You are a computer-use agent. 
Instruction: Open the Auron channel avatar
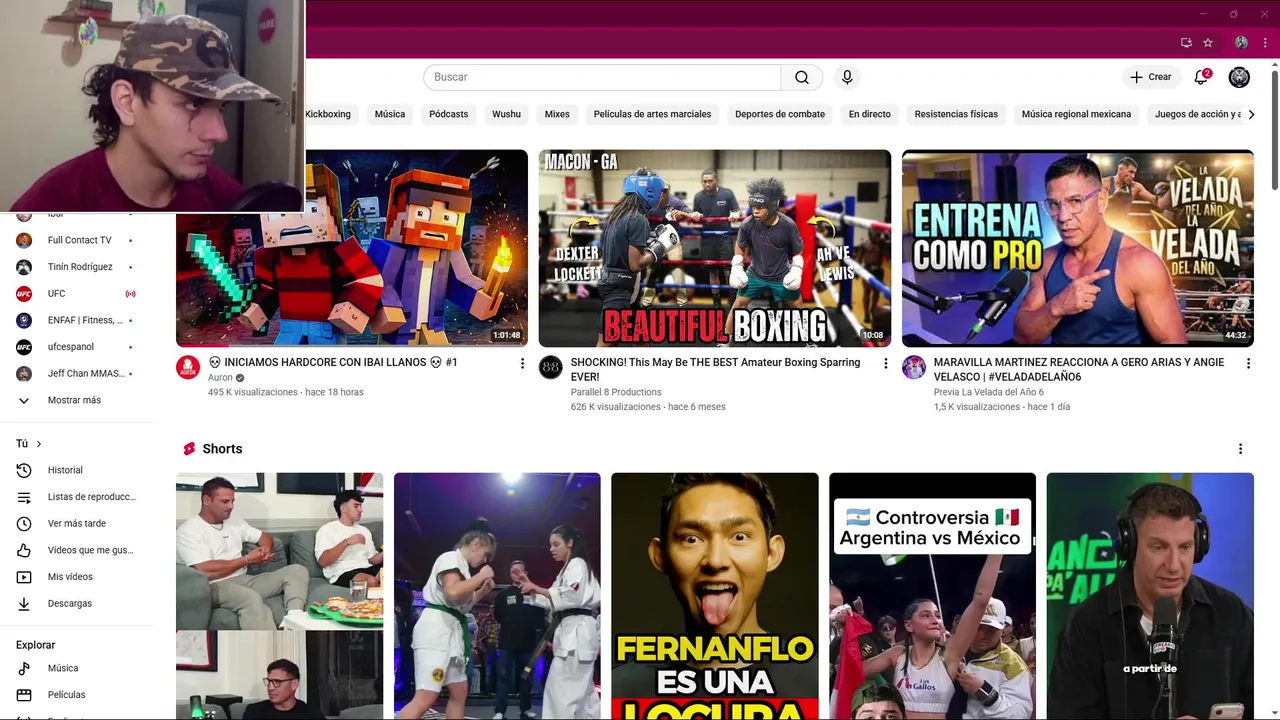(188, 367)
